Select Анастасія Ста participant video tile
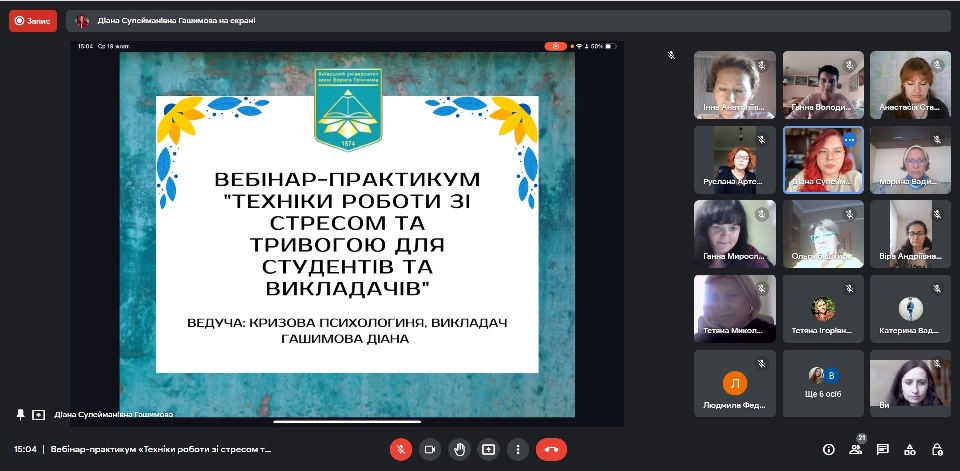The width and height of the screenshot is (960, 471). point(910,85)
